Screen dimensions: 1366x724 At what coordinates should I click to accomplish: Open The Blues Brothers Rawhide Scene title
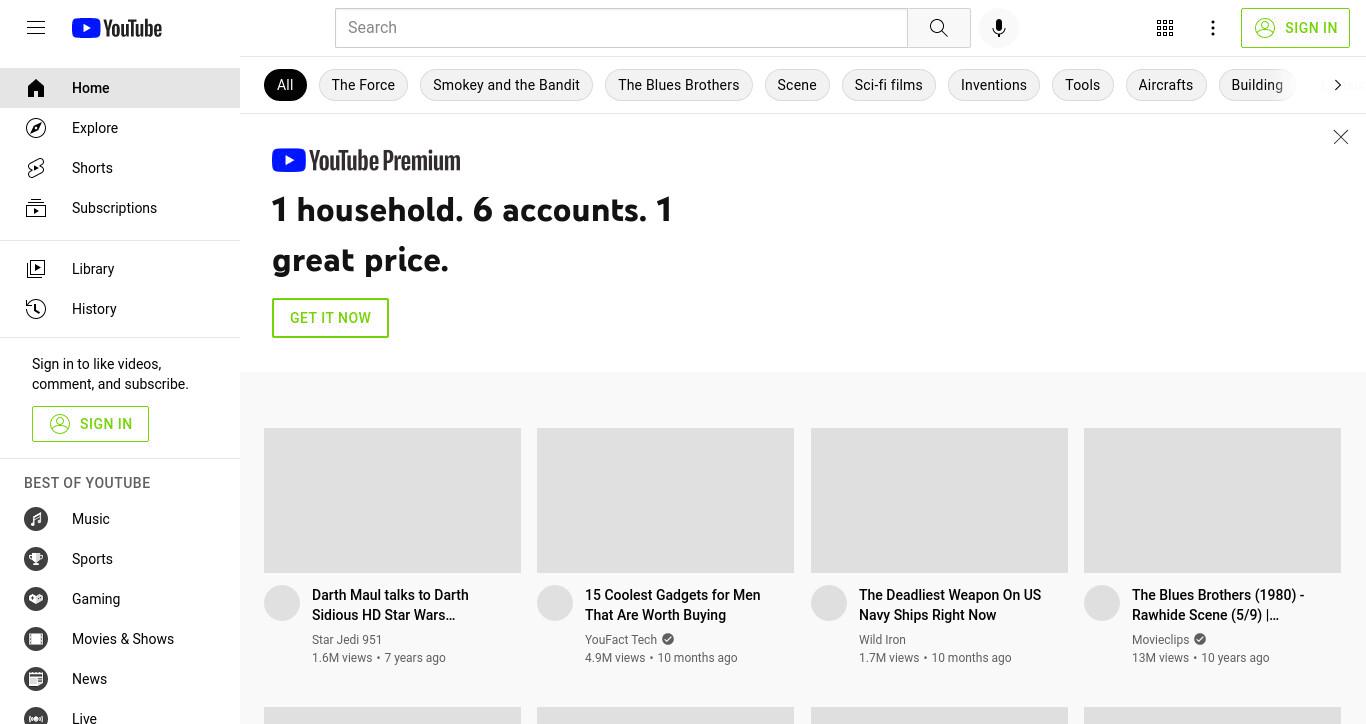(x=1218, y=605)
